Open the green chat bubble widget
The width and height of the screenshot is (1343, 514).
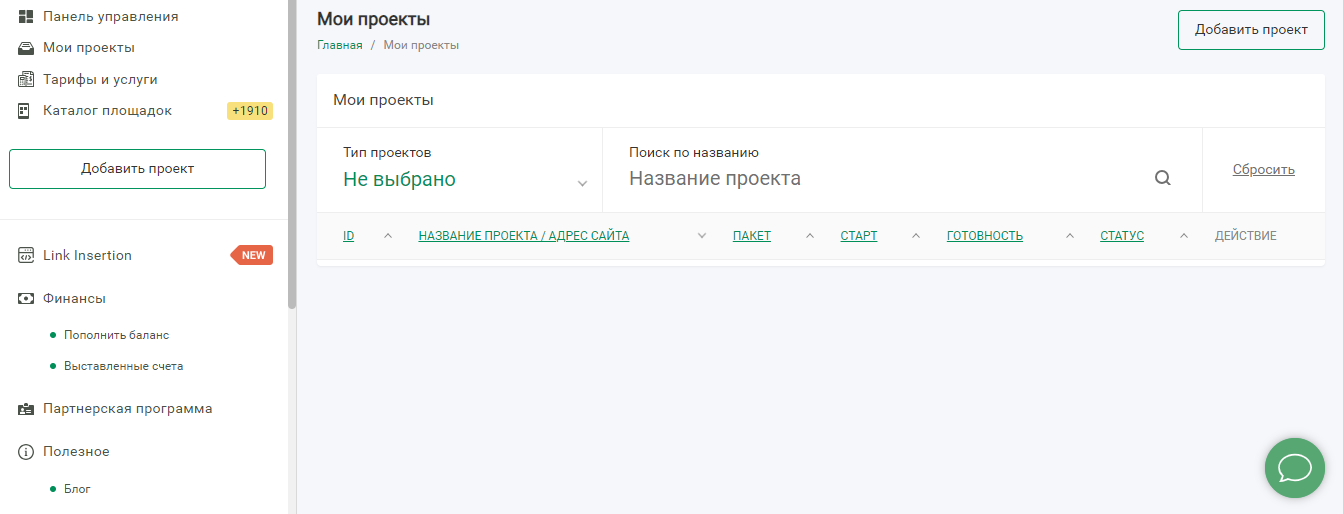[x=1295, y=467]
